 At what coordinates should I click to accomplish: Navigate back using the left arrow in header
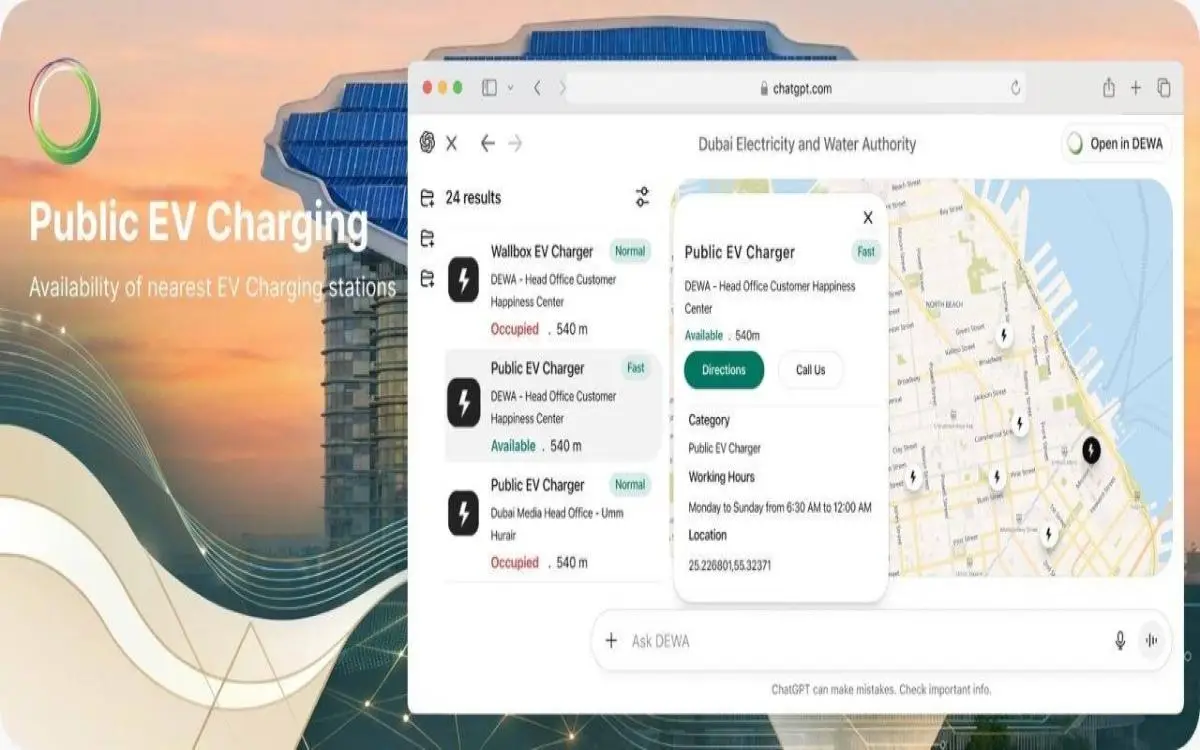[487, 143]
